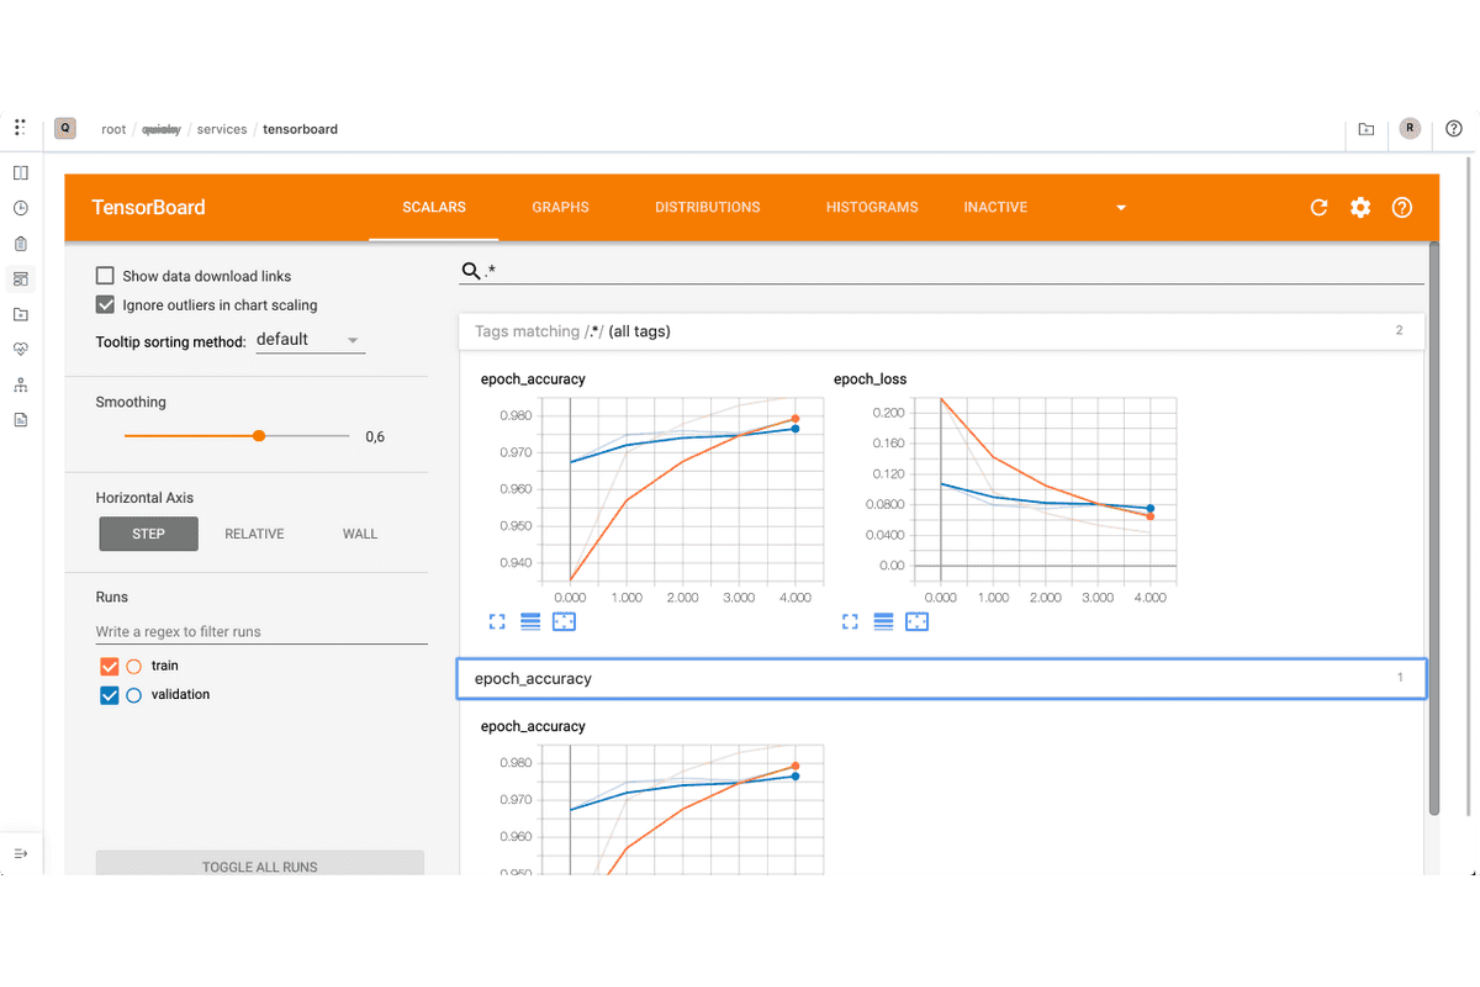This screenshot has height=987, width=1480.
Task: Collapse the epoch_accuracy category header
Action: (941, 678)
